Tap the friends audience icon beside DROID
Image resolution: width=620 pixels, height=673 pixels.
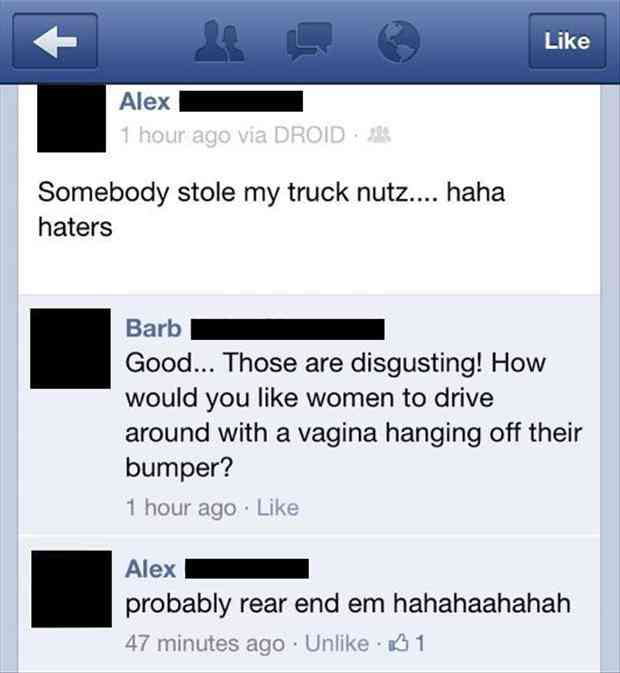[x=380, y=135]
